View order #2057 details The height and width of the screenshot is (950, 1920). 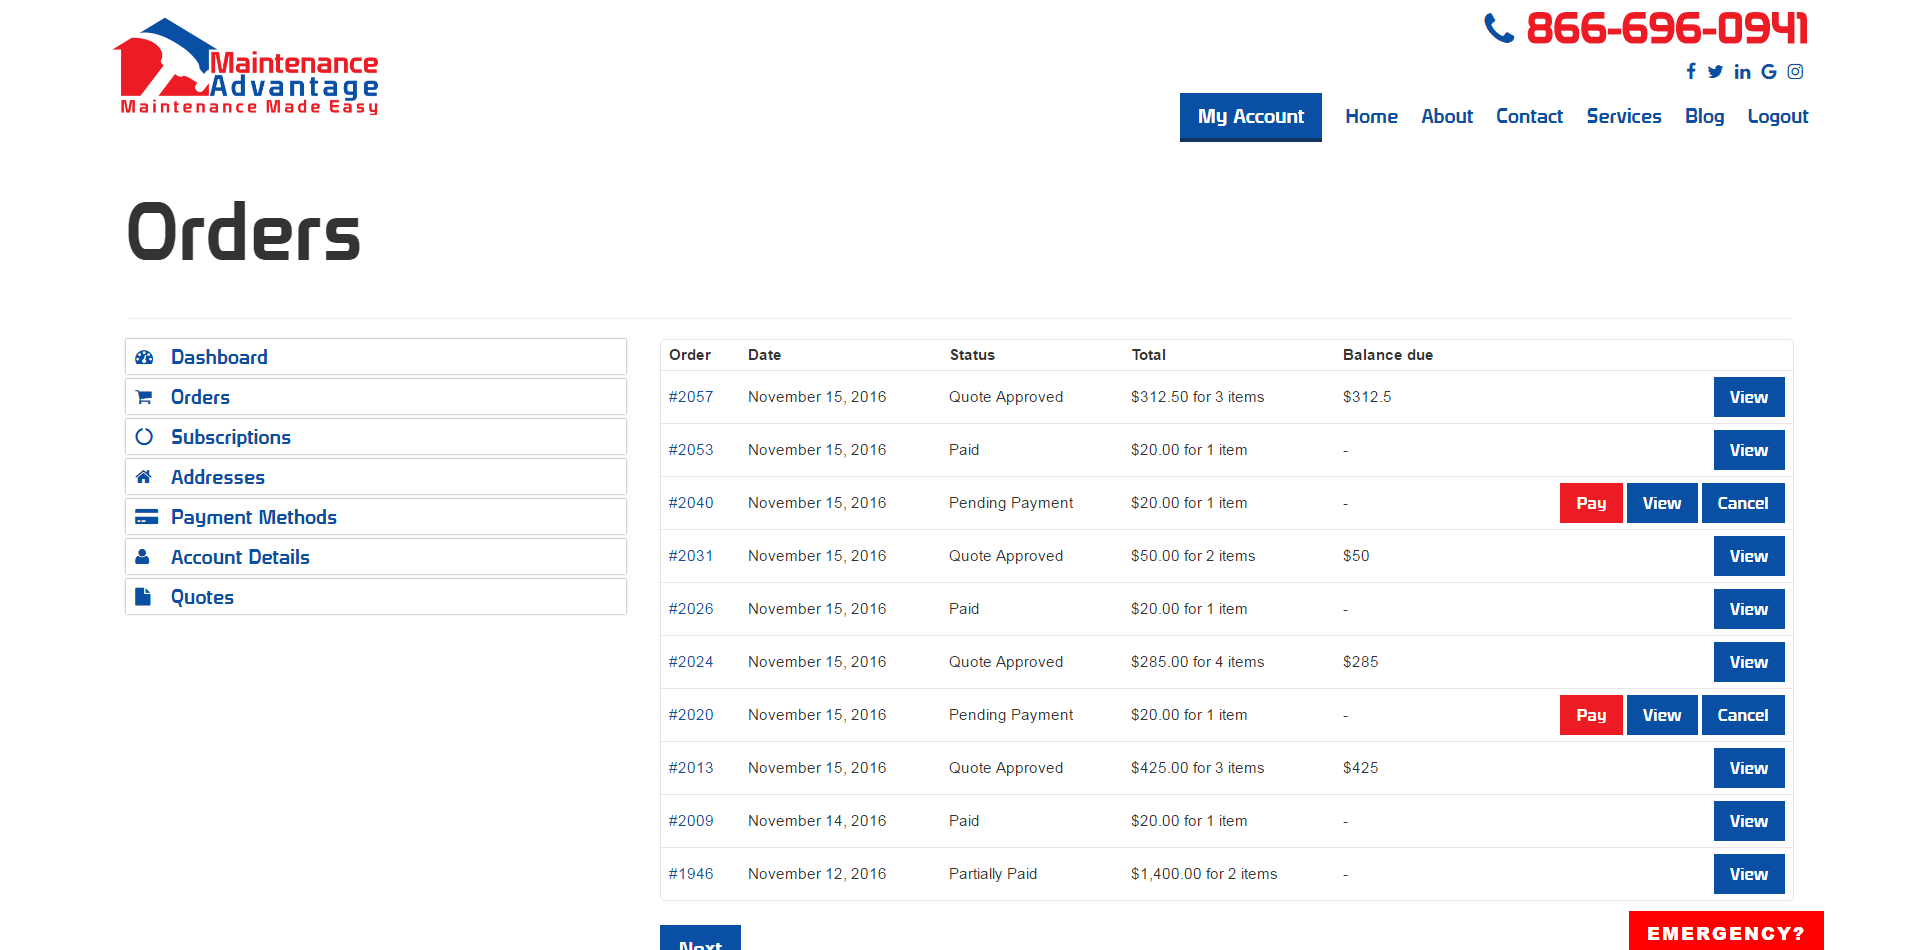[1749, 397]
